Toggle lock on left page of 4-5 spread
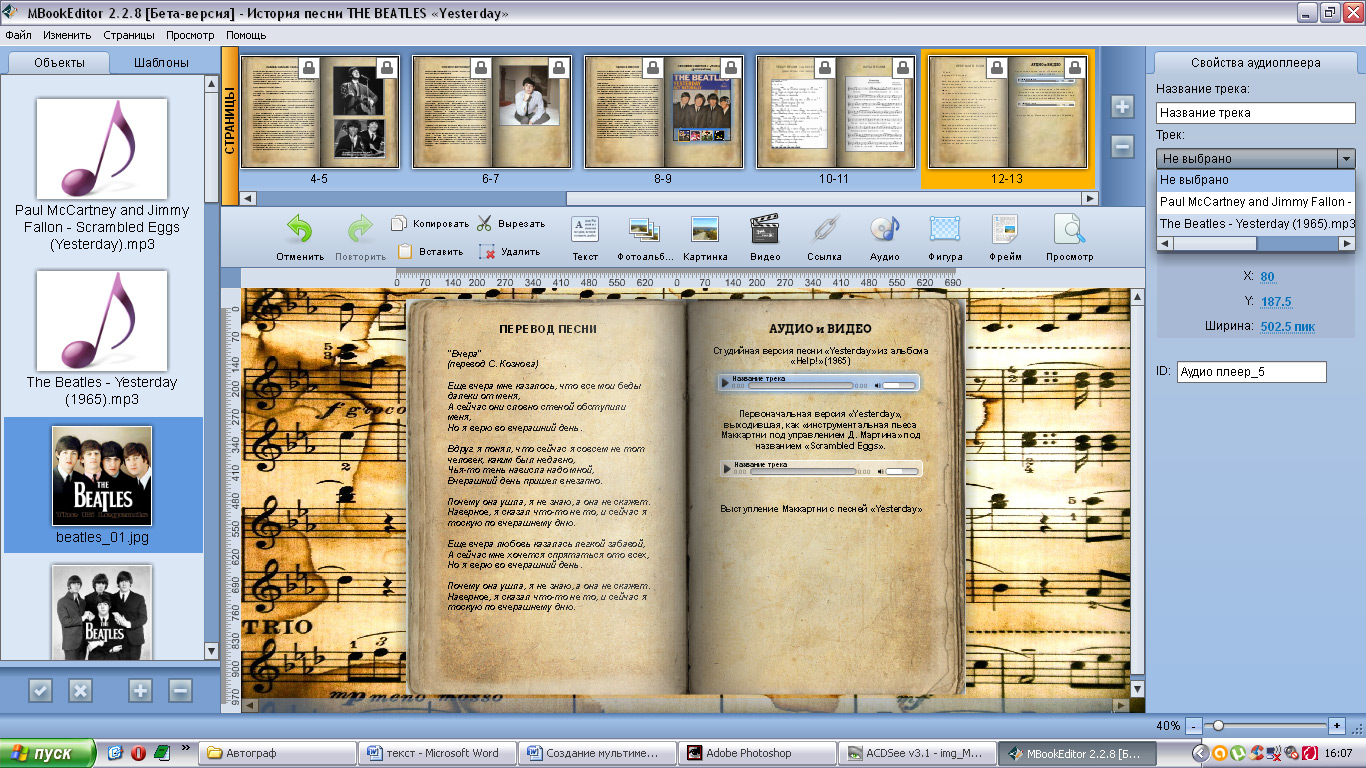 (310, 67)
